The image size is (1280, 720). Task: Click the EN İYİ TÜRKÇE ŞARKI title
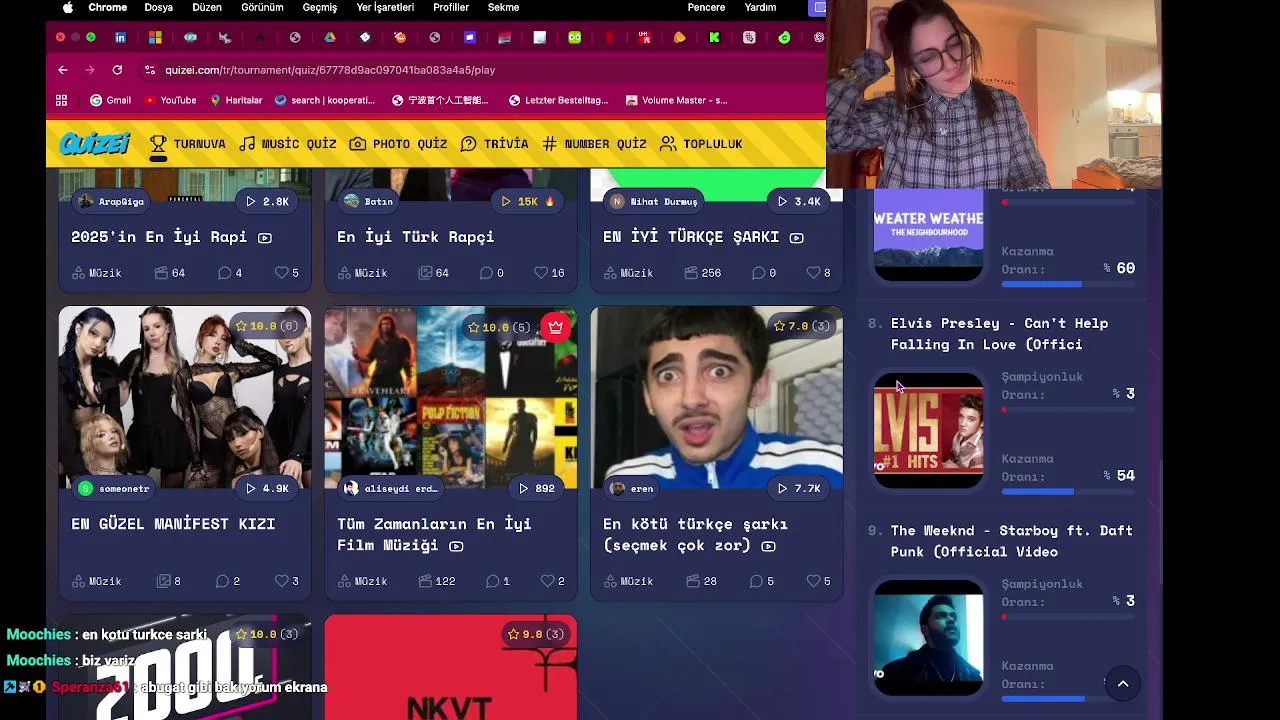click(x=691, y=237)
